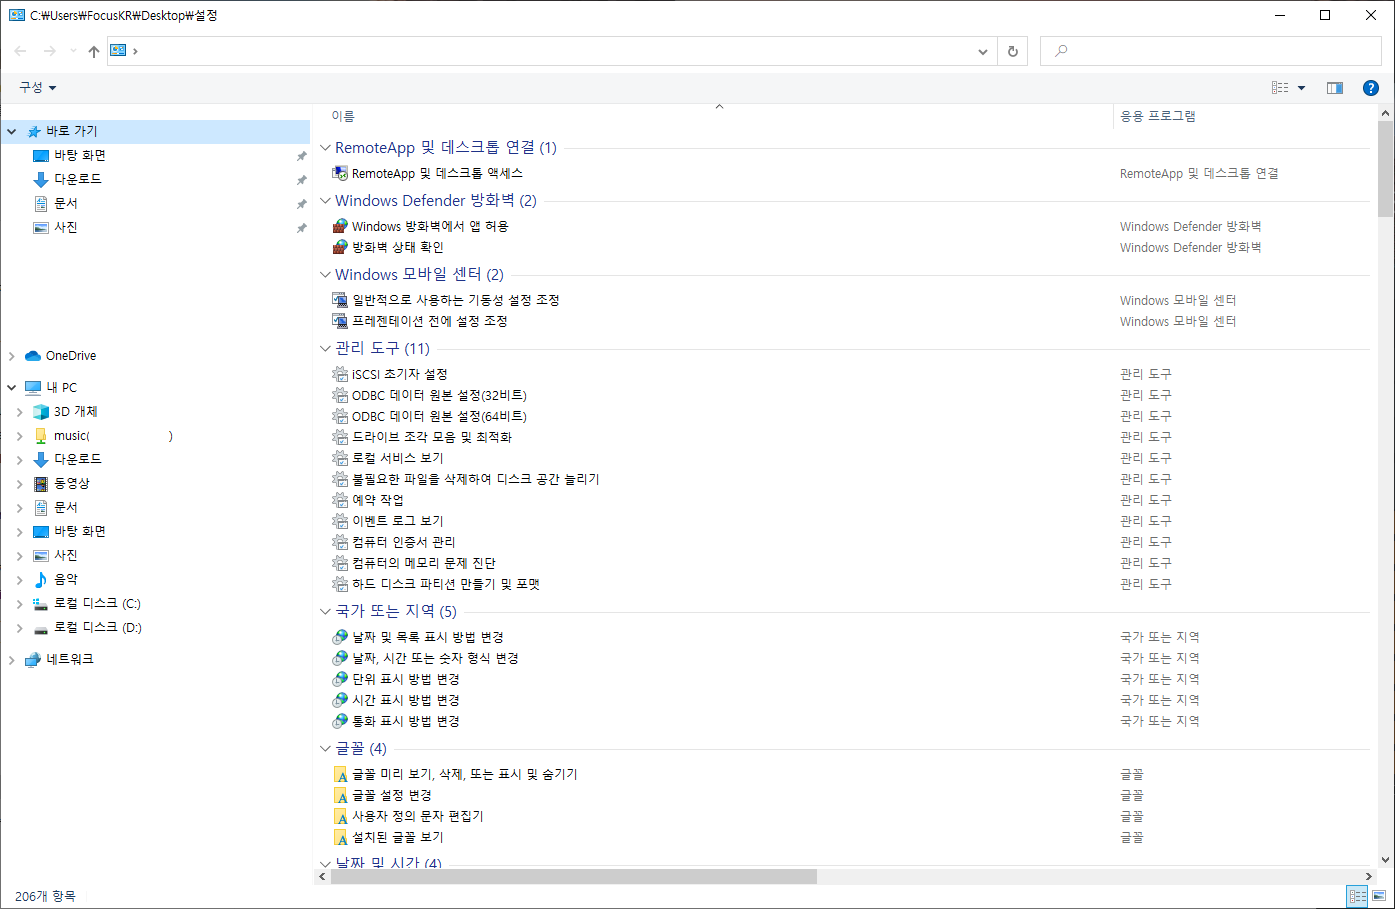Click the 바로 가기 star icon

coord(34,132)
